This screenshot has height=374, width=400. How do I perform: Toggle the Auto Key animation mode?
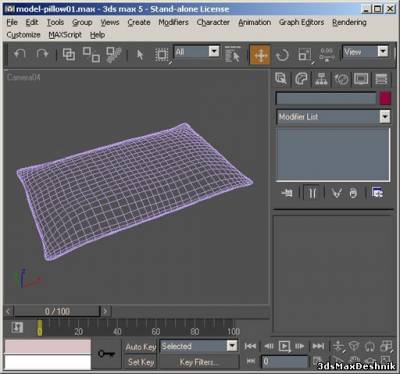coord(140,347)
